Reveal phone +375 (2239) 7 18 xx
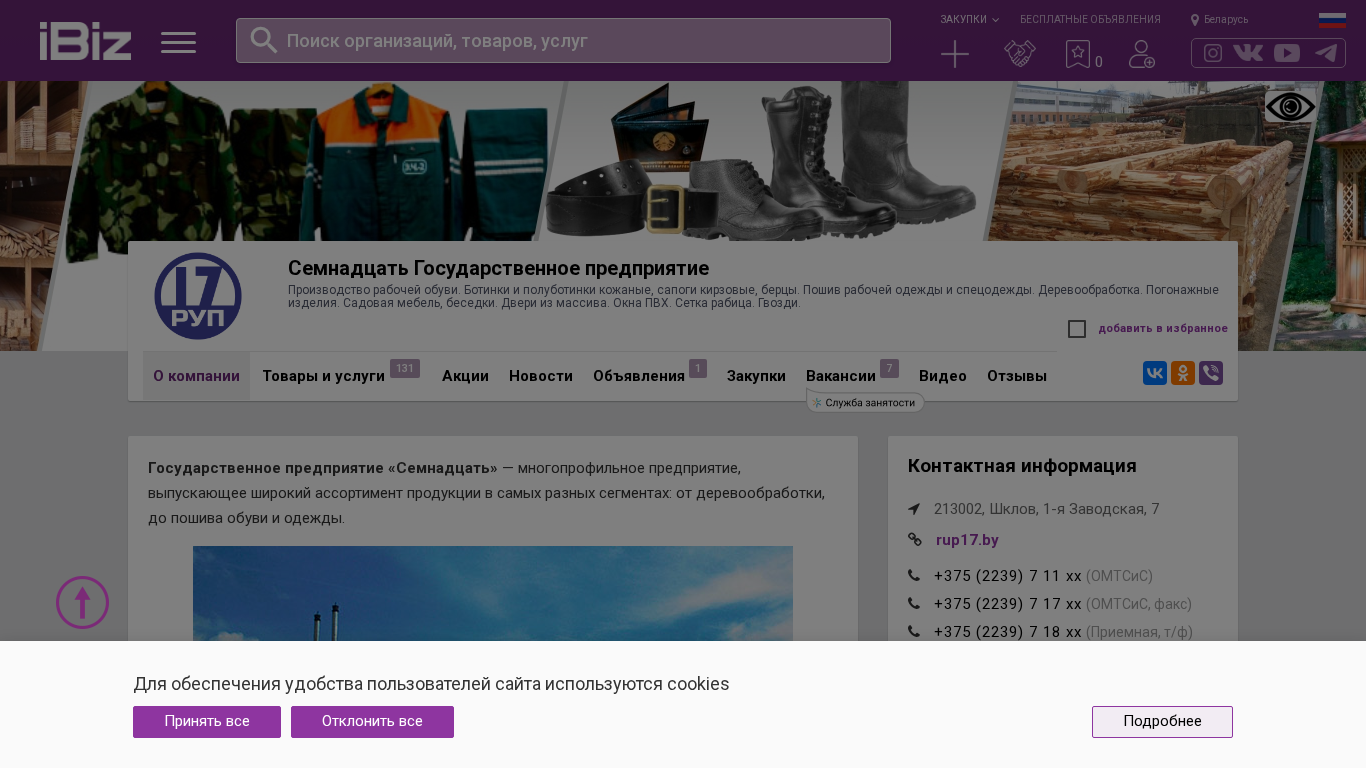Screen dimensions: 1366x768 (1008, 632)
